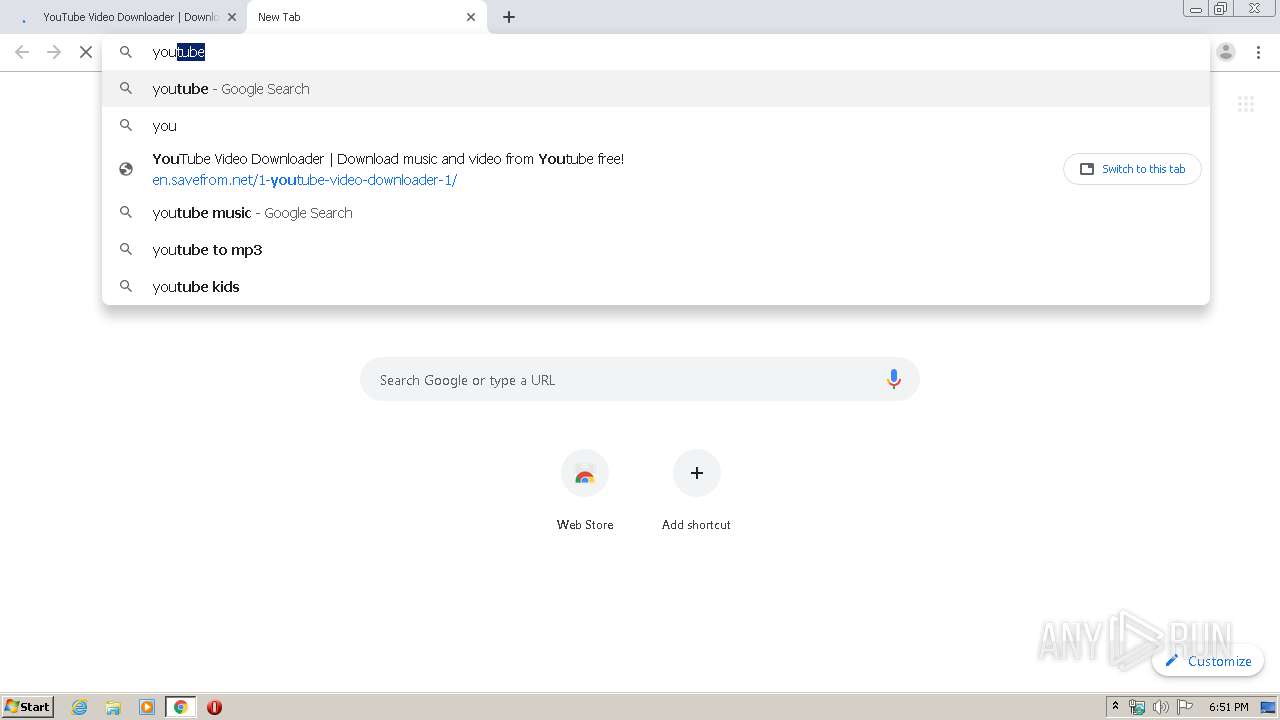The image size is (1280, 720).
Task: Click the show desktop tray icon
Action: coord(1268,707)
